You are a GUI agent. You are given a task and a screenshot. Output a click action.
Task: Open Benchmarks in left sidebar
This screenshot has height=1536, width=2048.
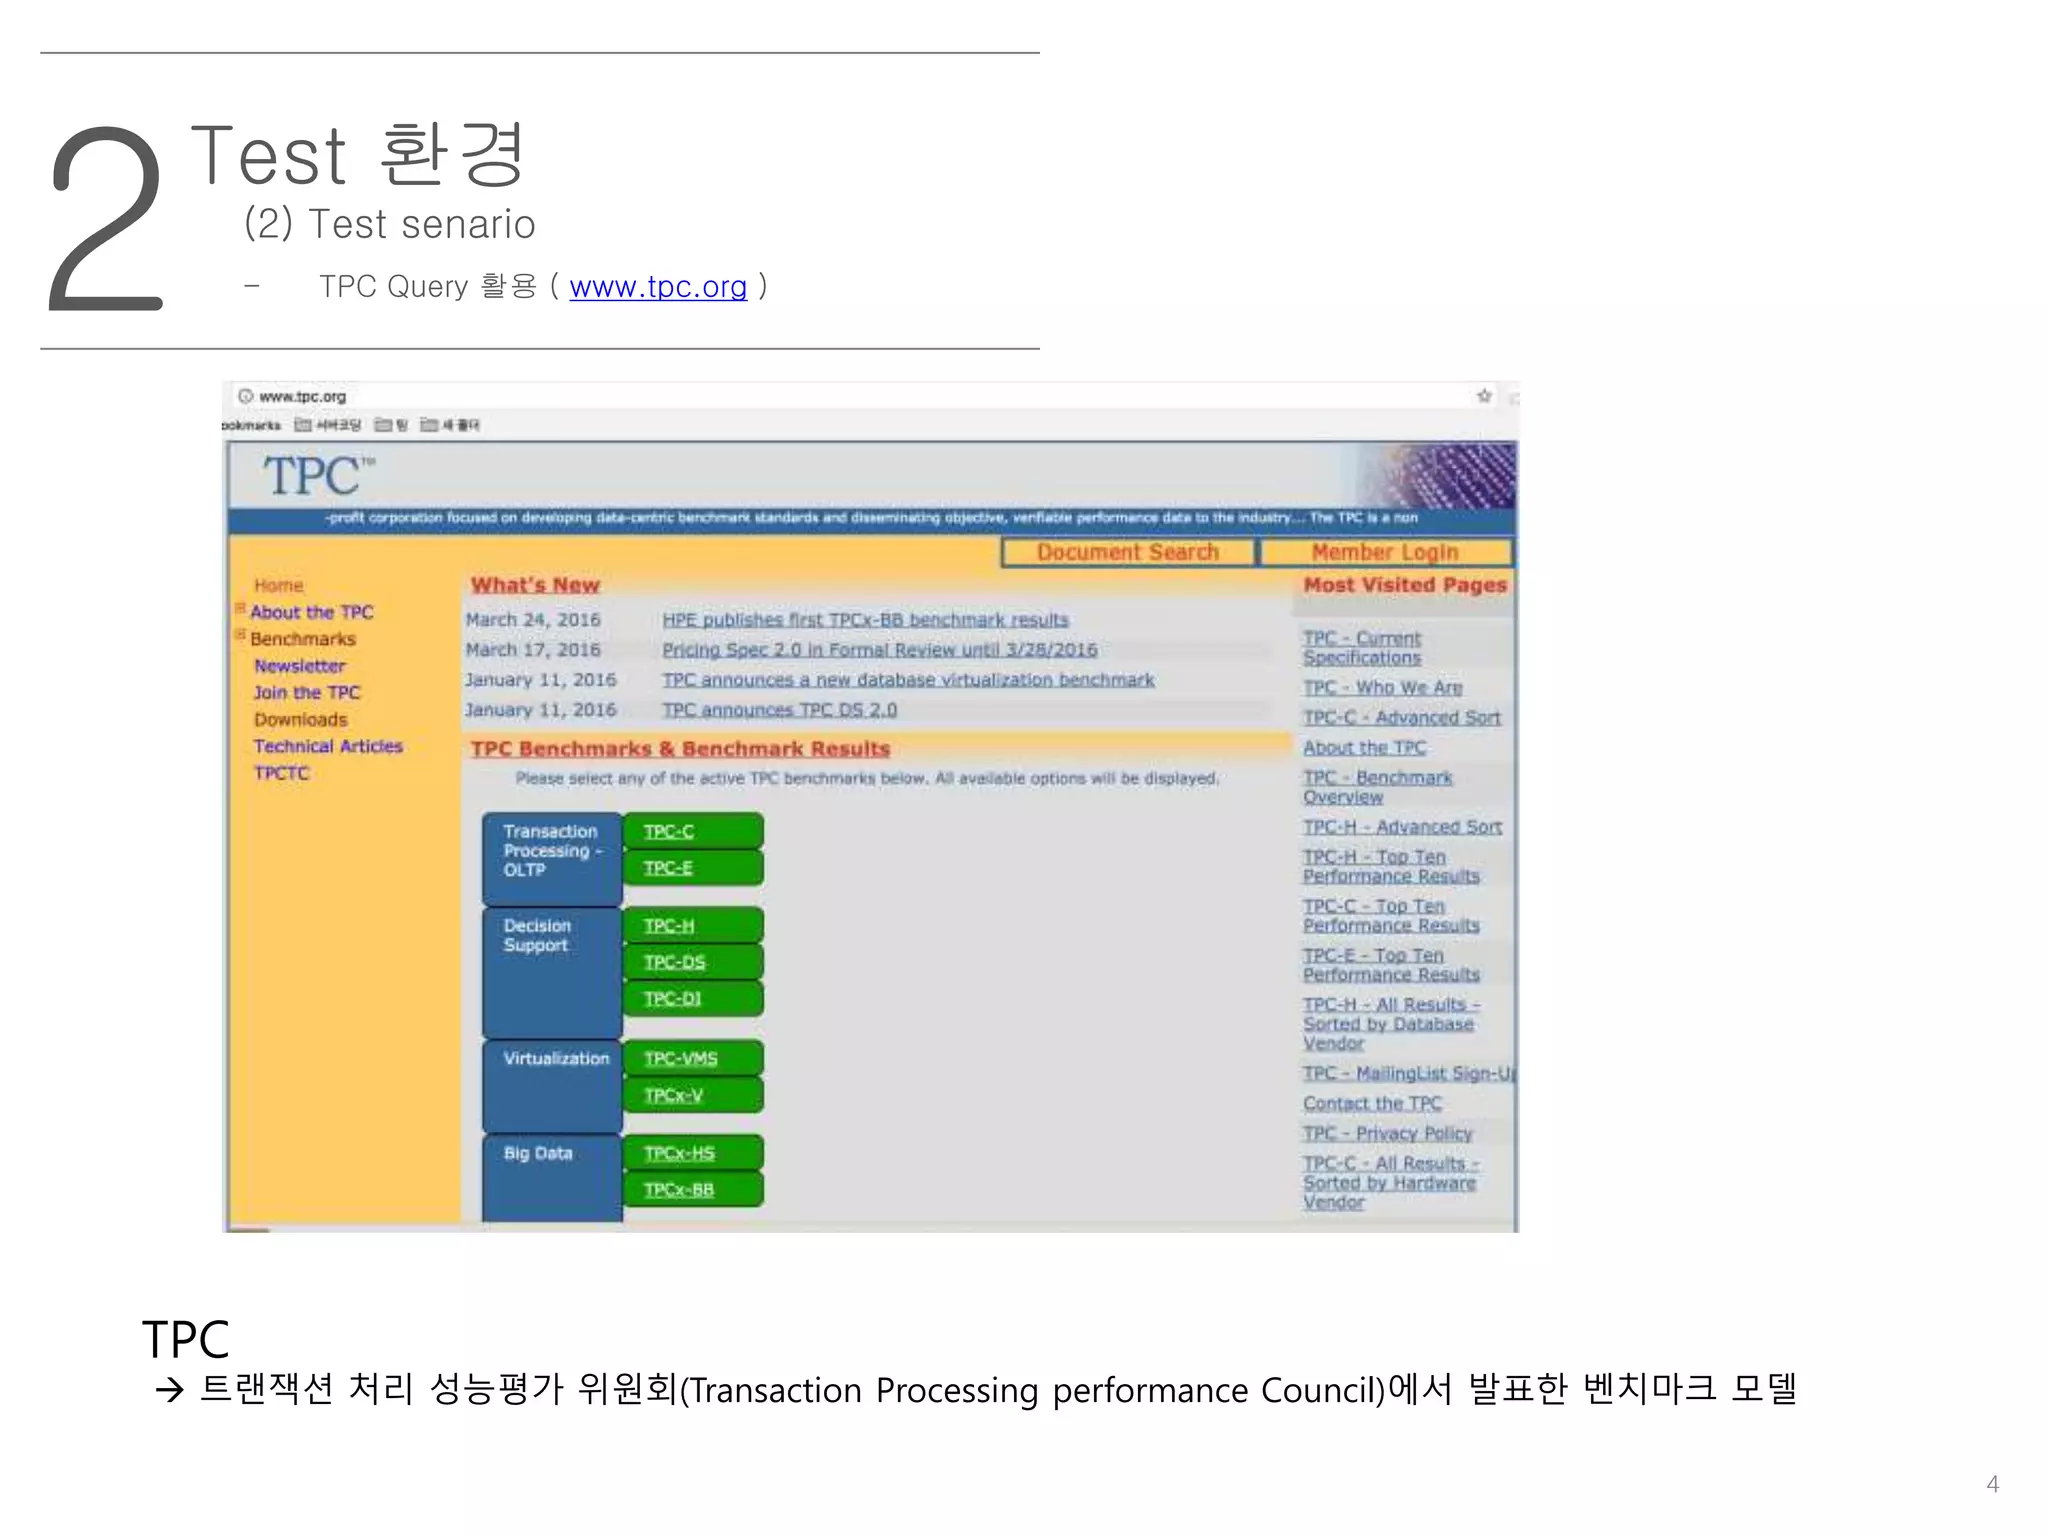[x=303, y=639]
